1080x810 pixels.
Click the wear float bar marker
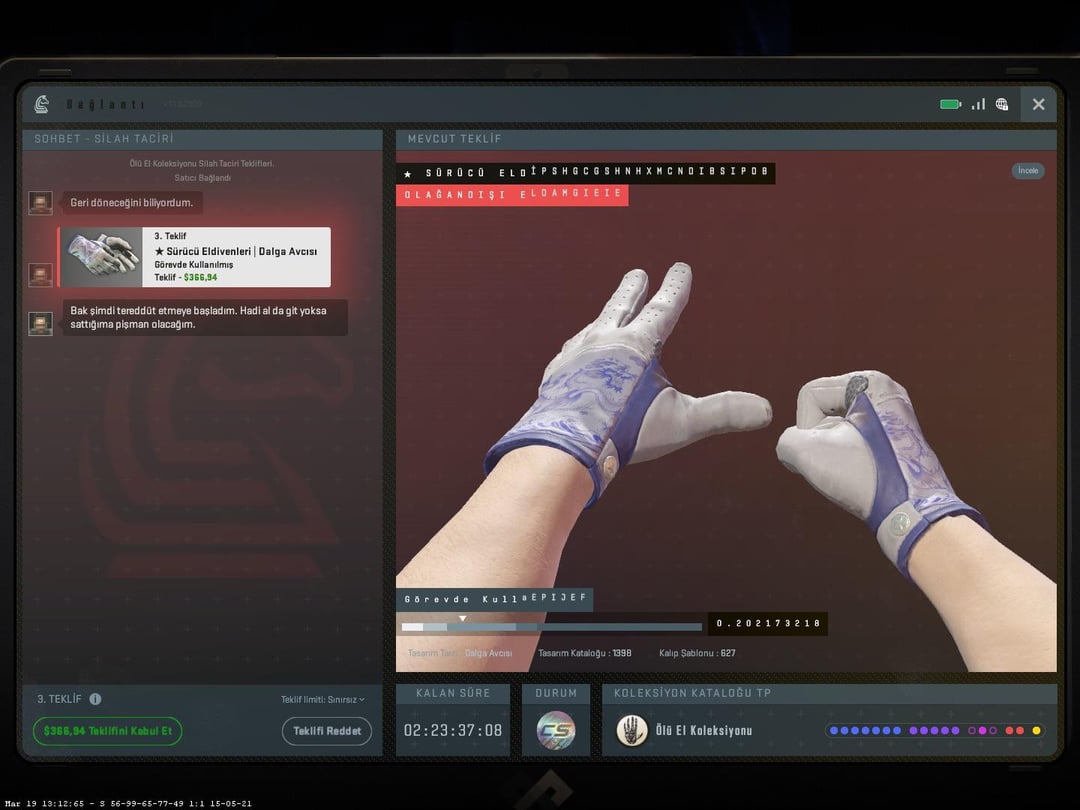pos(462,619)
